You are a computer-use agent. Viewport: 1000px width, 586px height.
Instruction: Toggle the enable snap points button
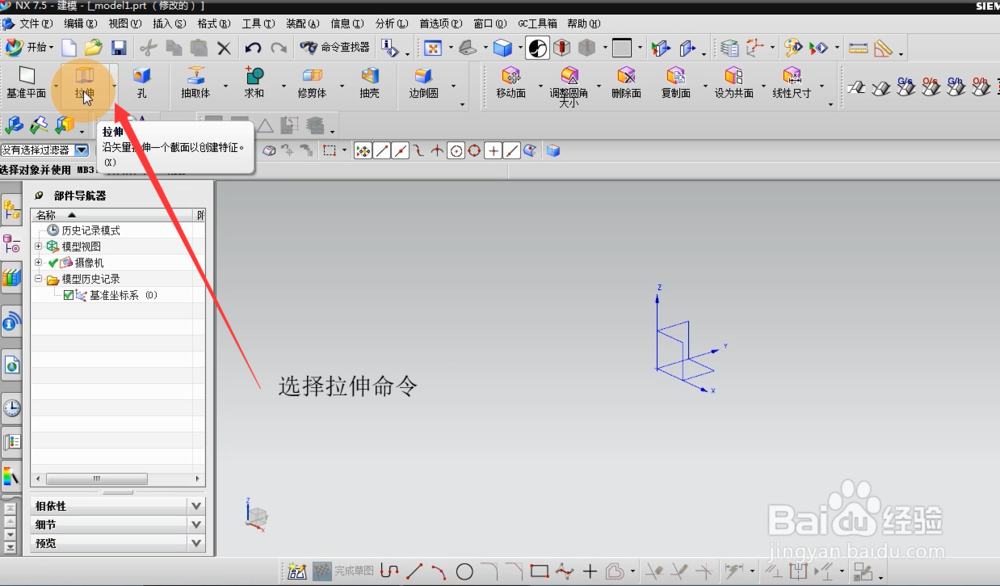[363, 150]
